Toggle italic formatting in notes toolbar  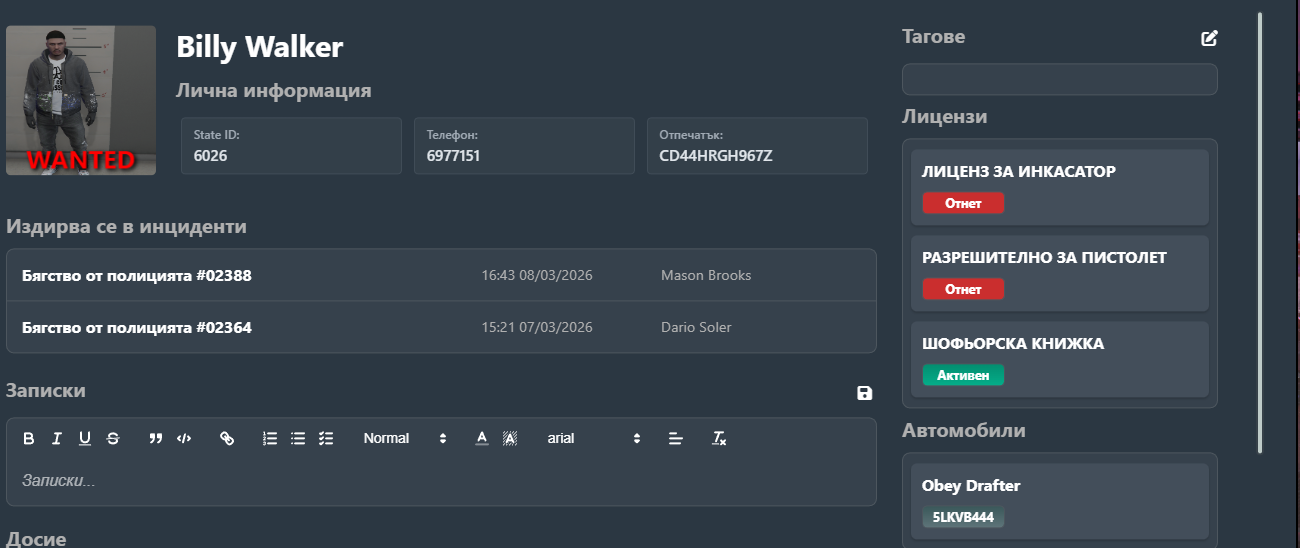point(57,438)
